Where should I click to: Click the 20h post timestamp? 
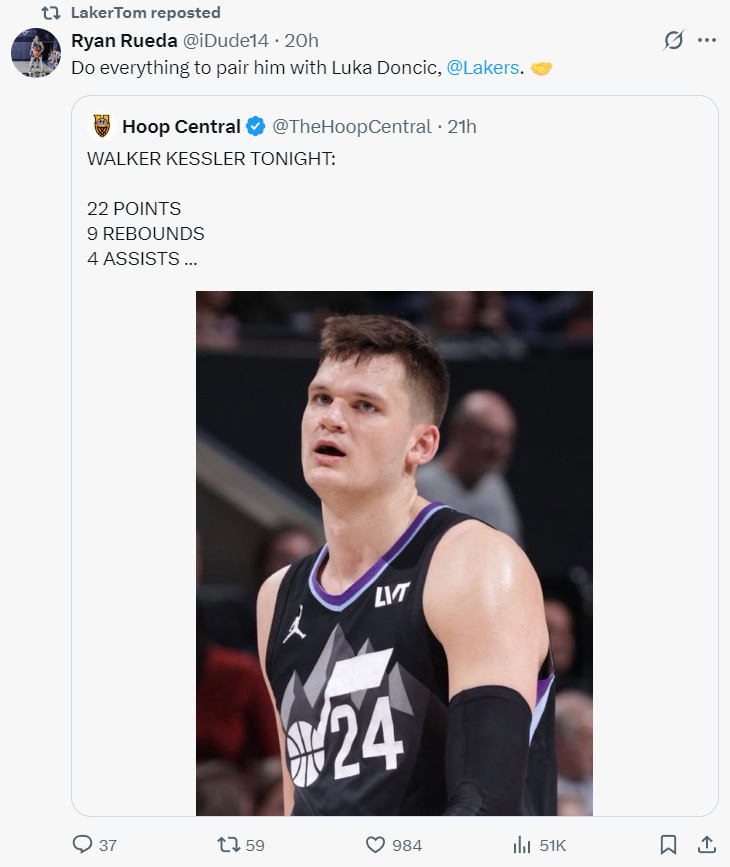click(x=301, y=40)
